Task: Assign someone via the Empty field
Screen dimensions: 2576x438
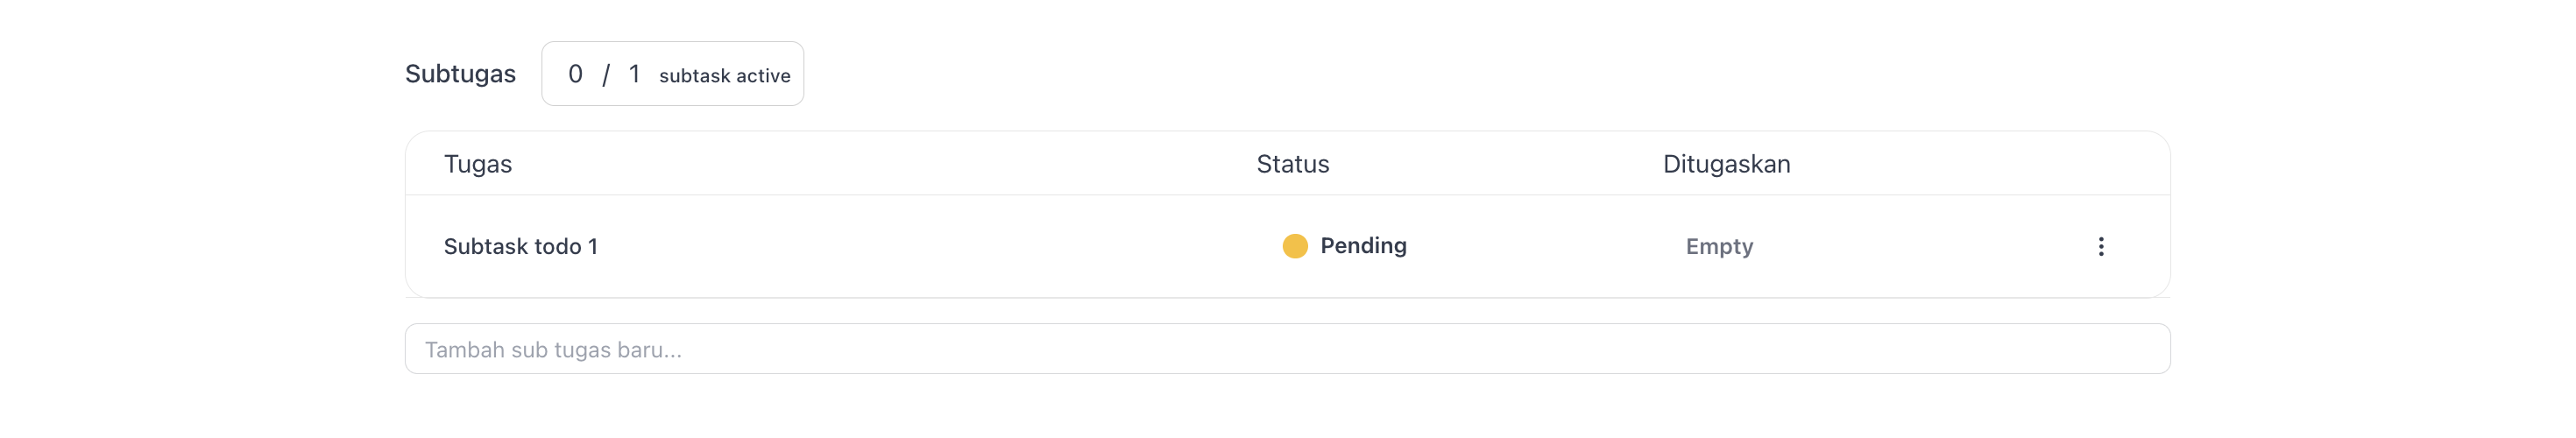Action: 1719,246
